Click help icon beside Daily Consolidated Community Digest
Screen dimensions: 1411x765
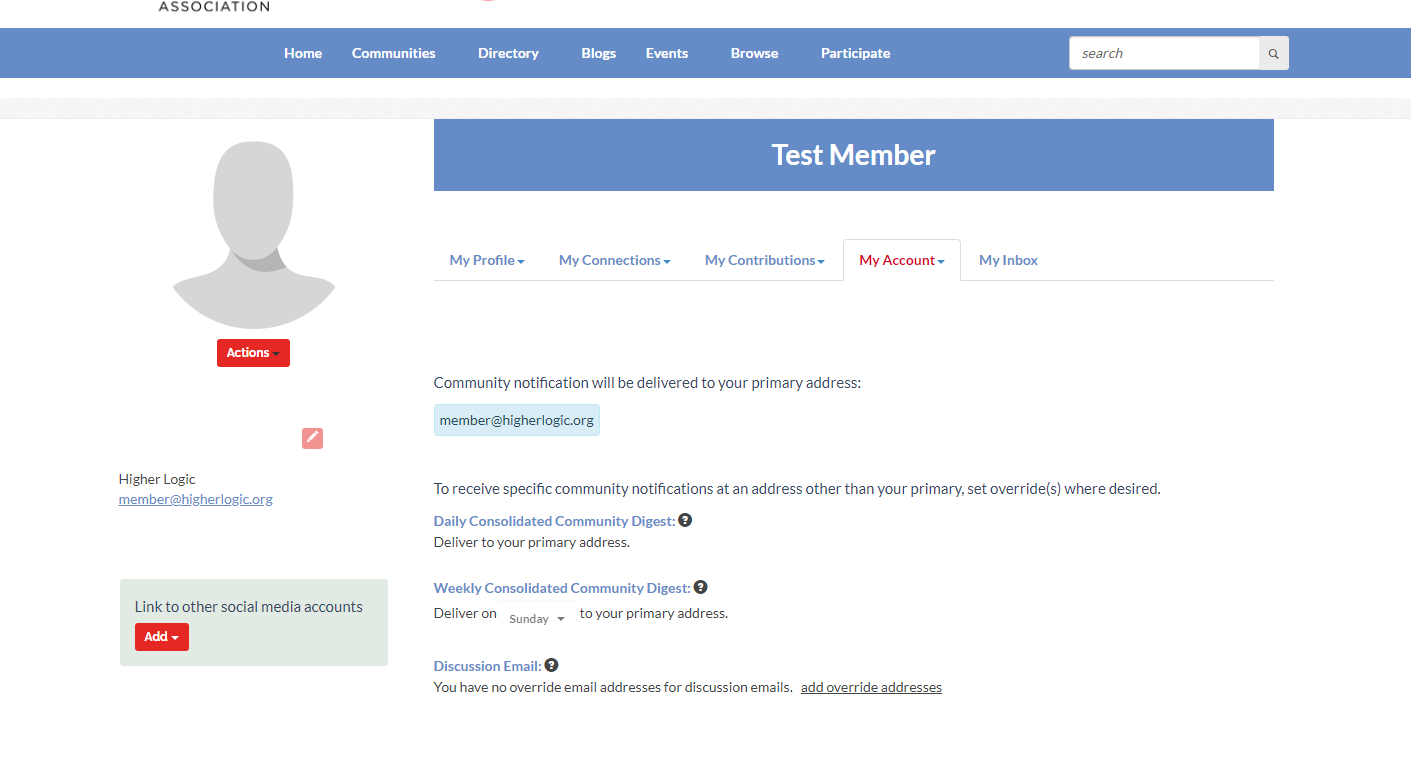685,520
